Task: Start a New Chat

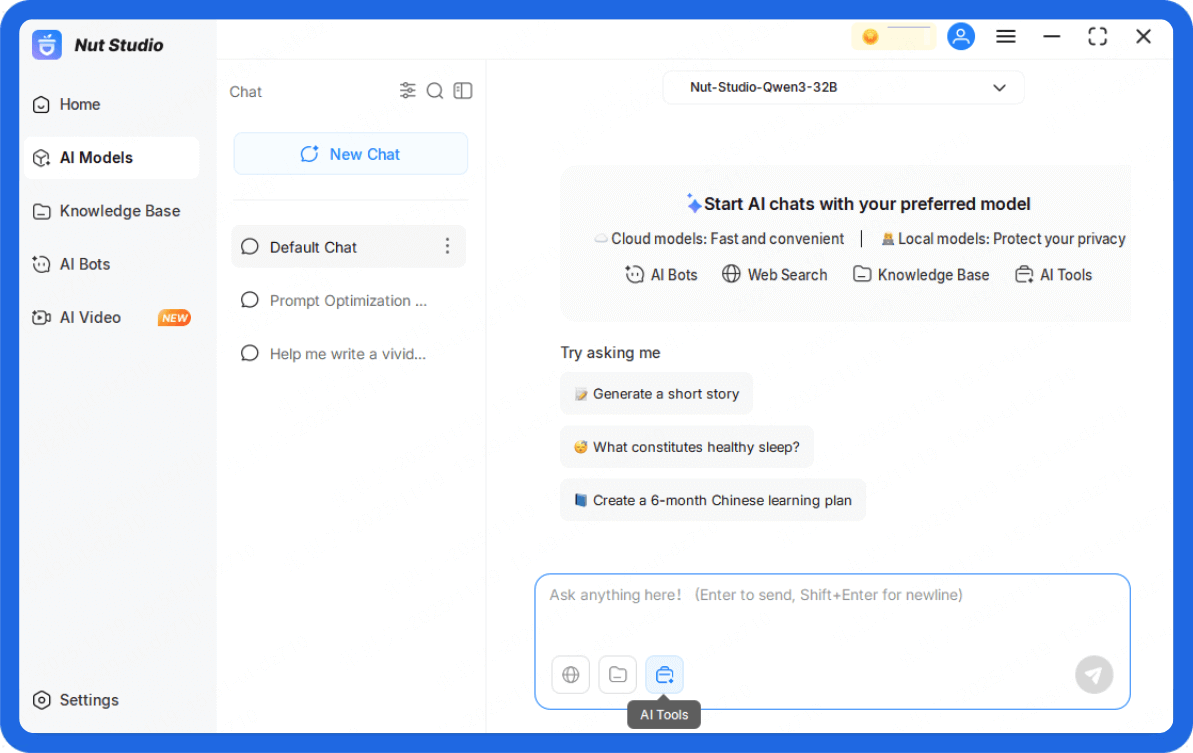Action: [x=350, y=154]
